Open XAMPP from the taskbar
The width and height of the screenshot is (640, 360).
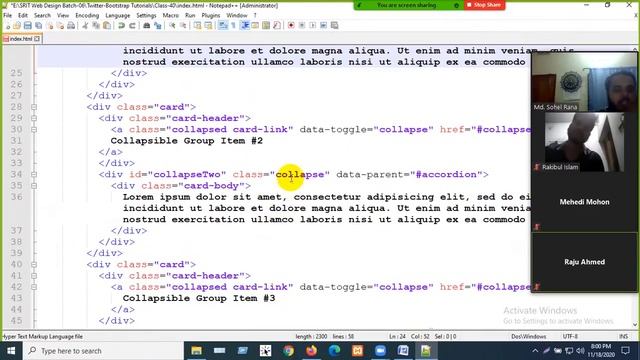(x=357, y=351)
